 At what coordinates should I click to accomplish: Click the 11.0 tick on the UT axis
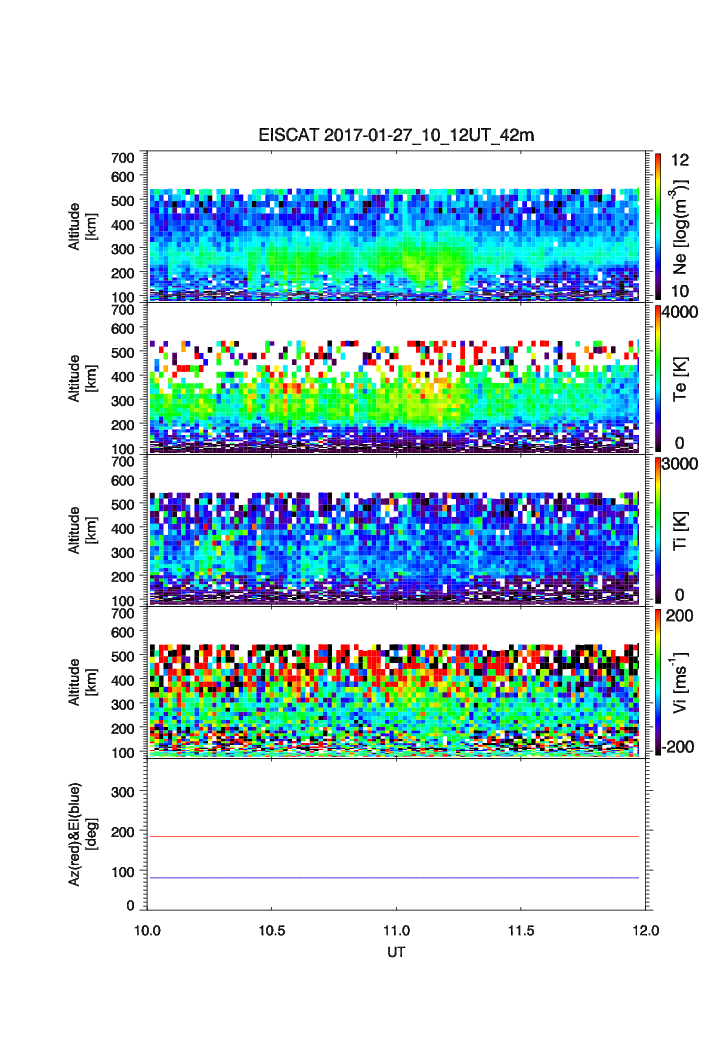[397, 930]
